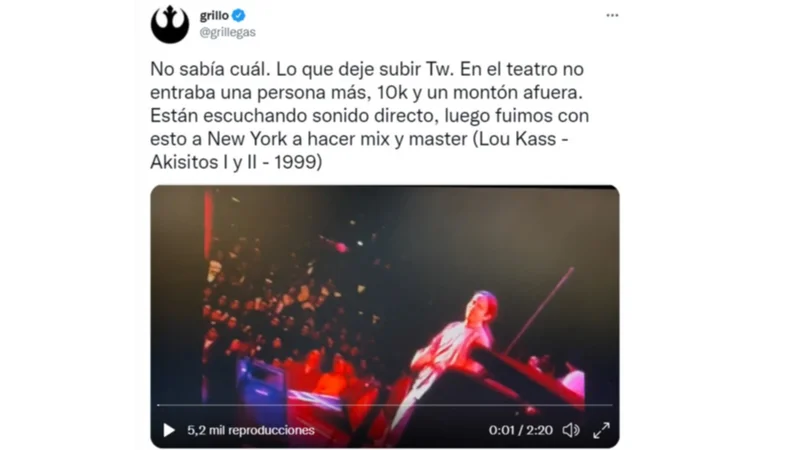Mute the video using the speaker icon
This screenshot has height=450, width=800.
[x=571, y=430]
